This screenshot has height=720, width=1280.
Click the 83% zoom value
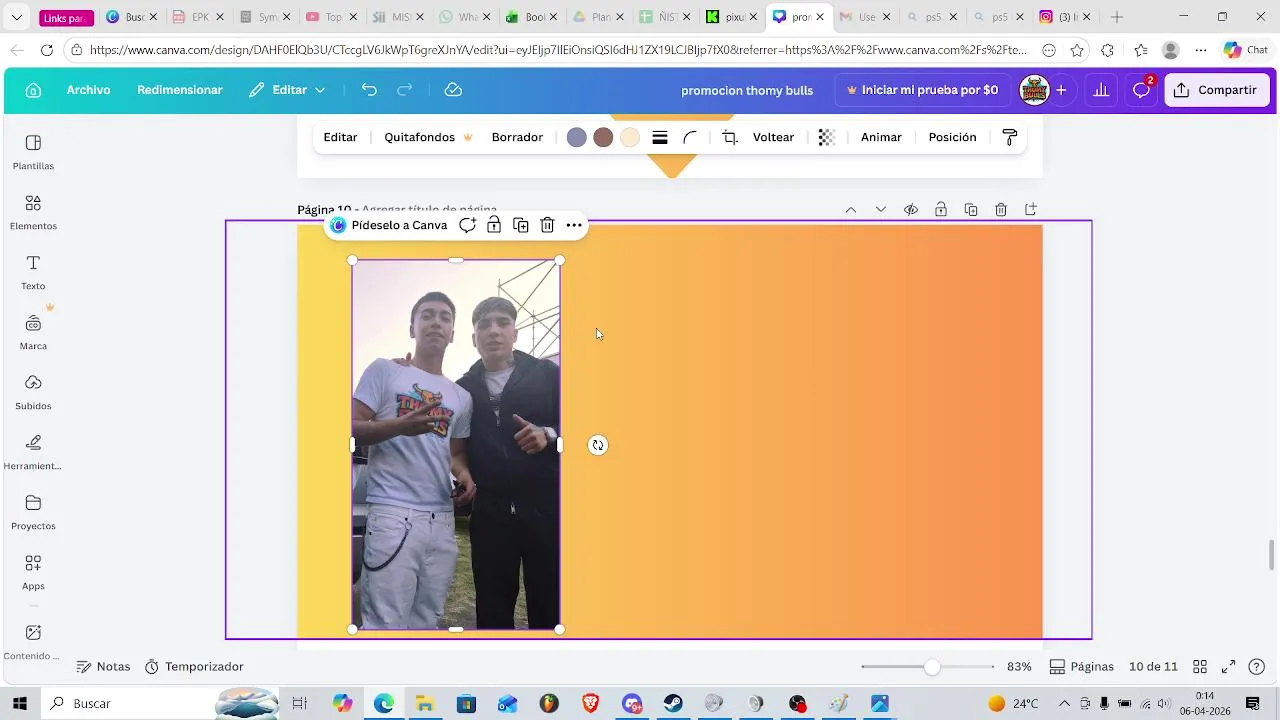(1019, 667)
